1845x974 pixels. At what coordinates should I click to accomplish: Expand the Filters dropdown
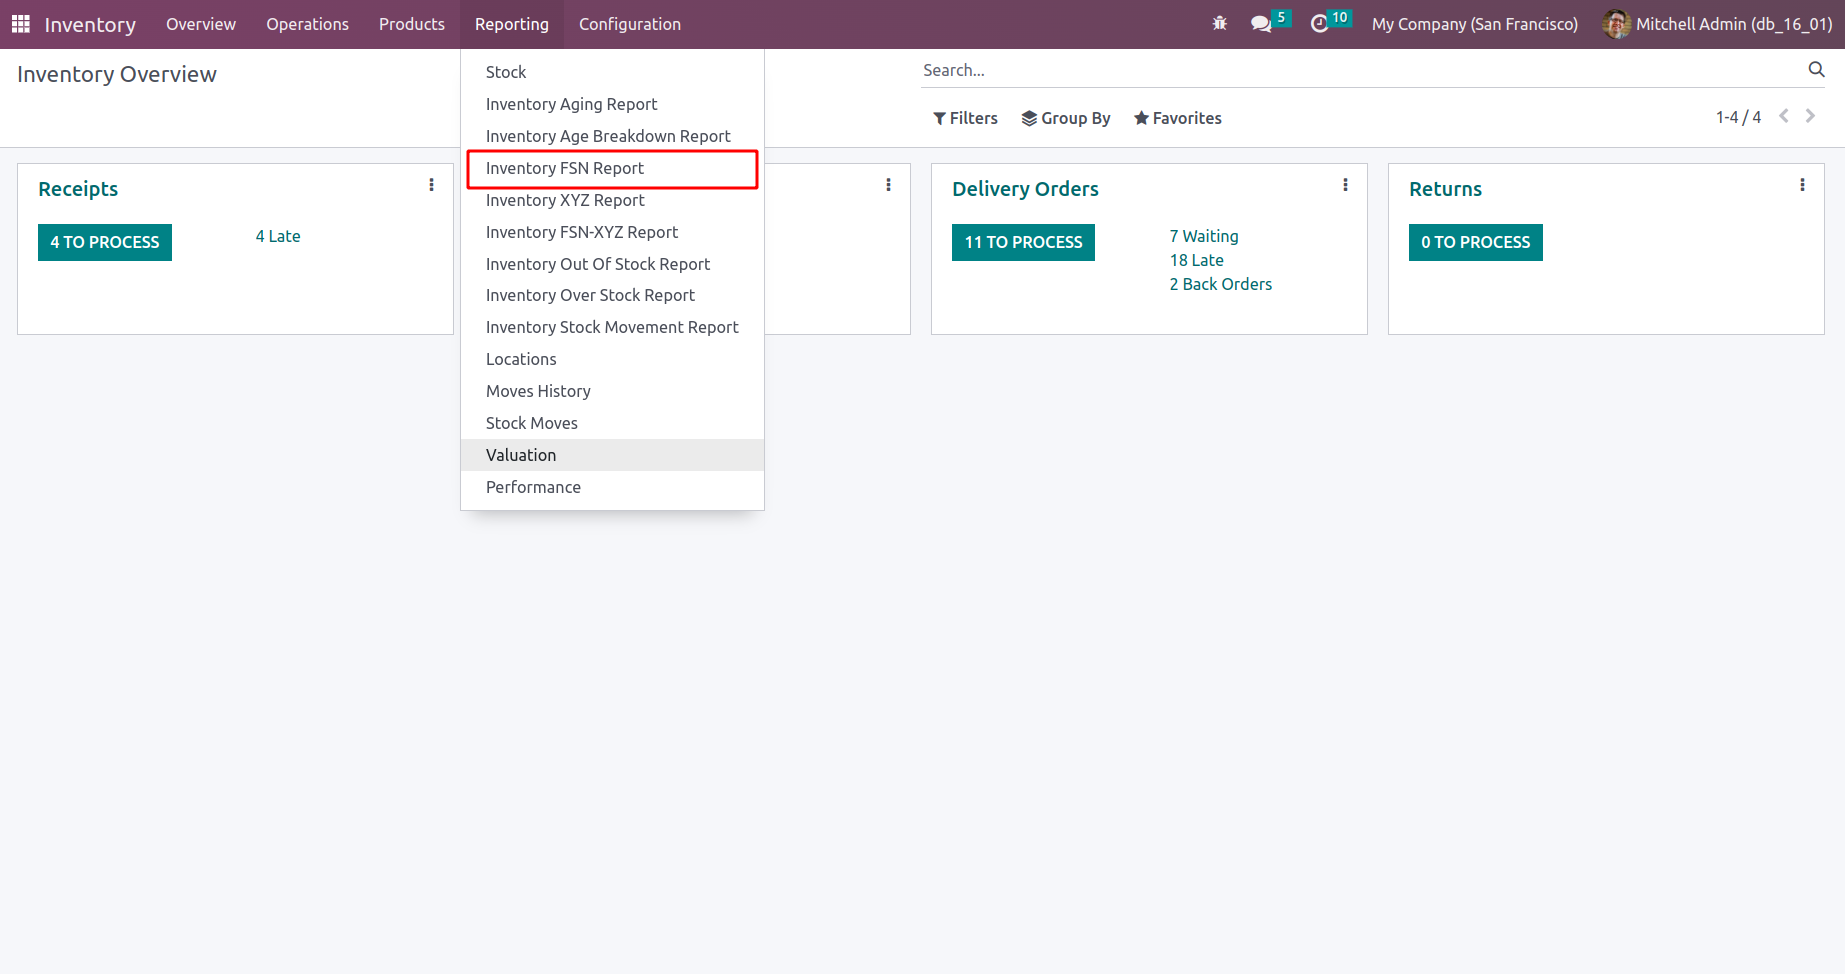965,118
